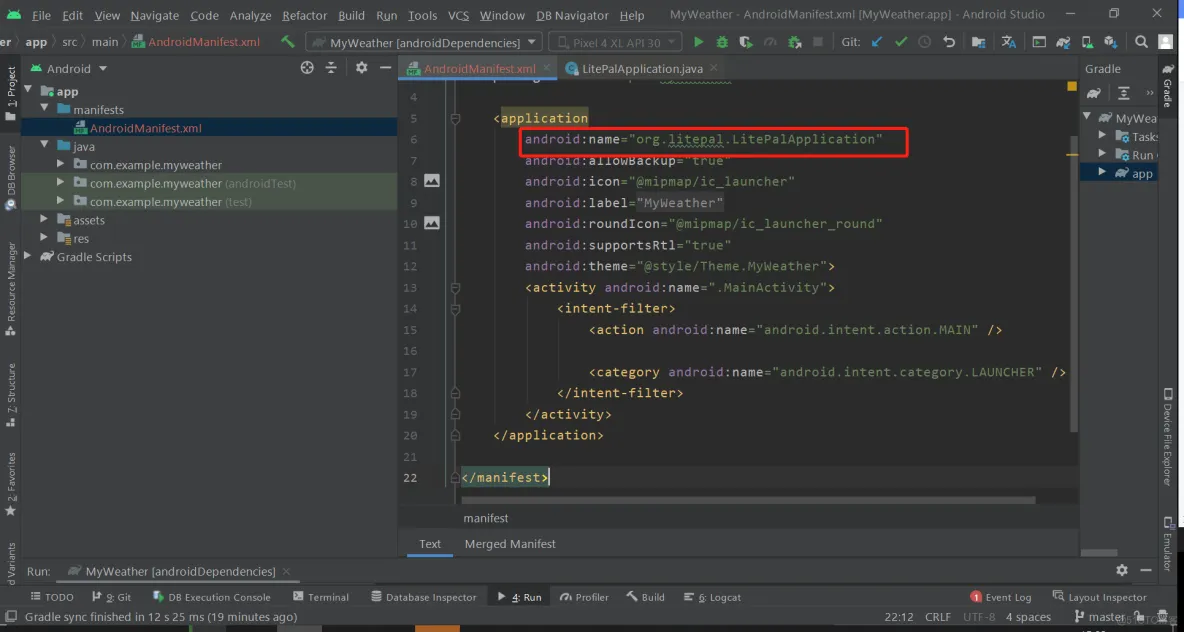Image resolution: width=1184 pixels, height=632 pixels.
Task: Click the hammer Make Project icon
Action: [x=288, y=42]
